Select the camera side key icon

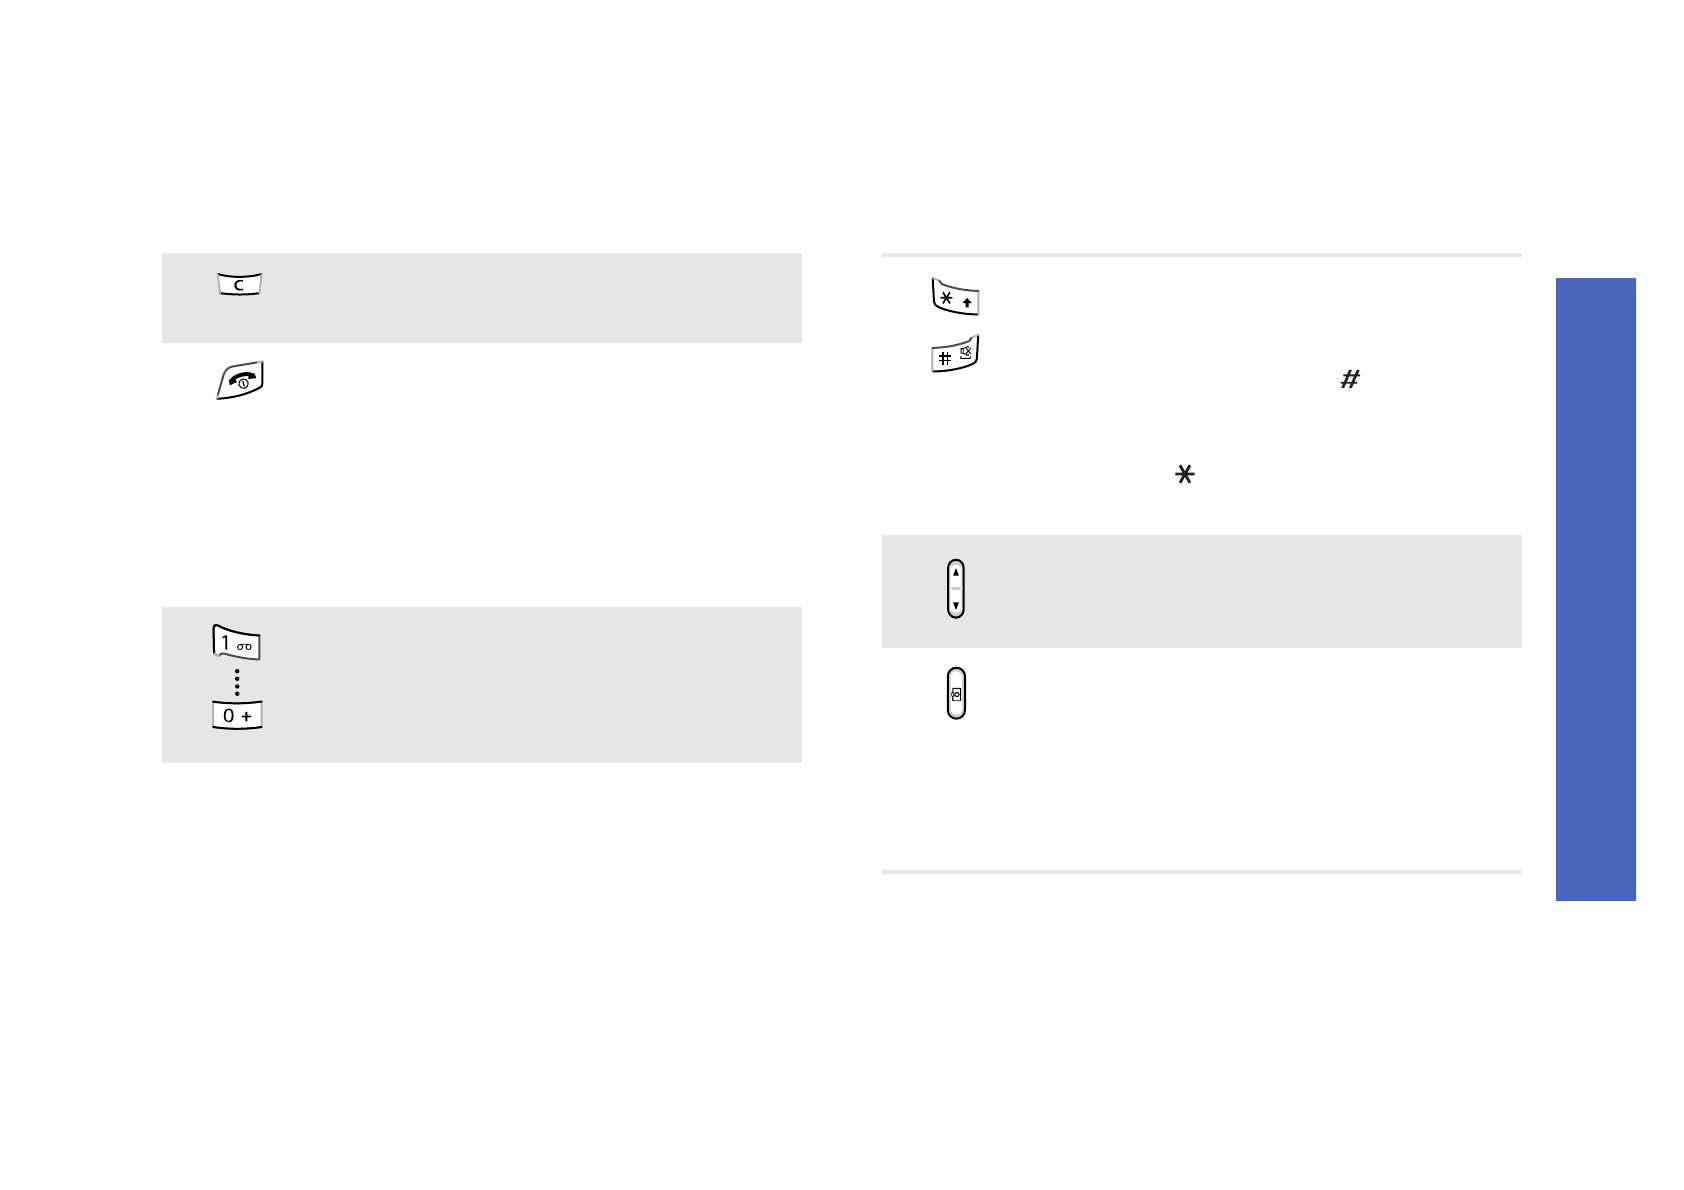956,693
